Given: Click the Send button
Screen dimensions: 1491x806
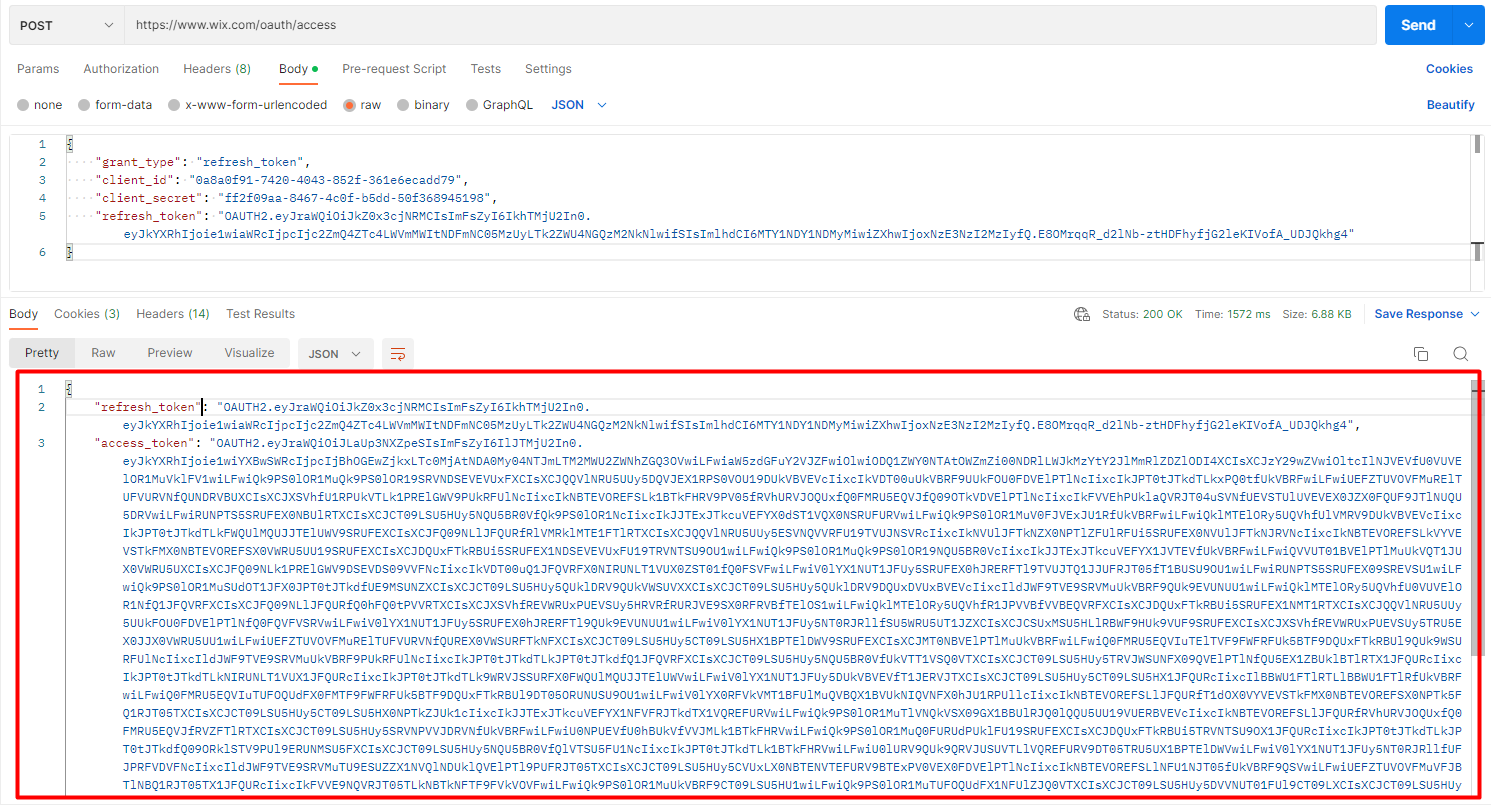Looking at the screenshot, I should 1425,24.
